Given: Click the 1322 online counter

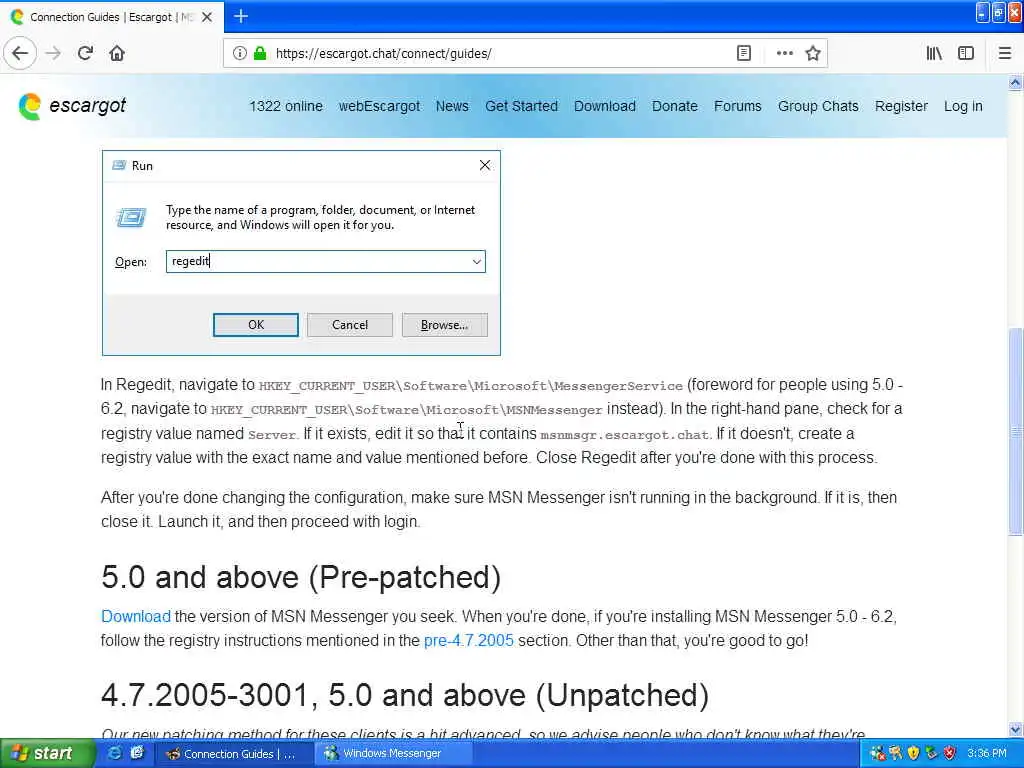Looking at the screenshot, I should [x=285, y=106].
